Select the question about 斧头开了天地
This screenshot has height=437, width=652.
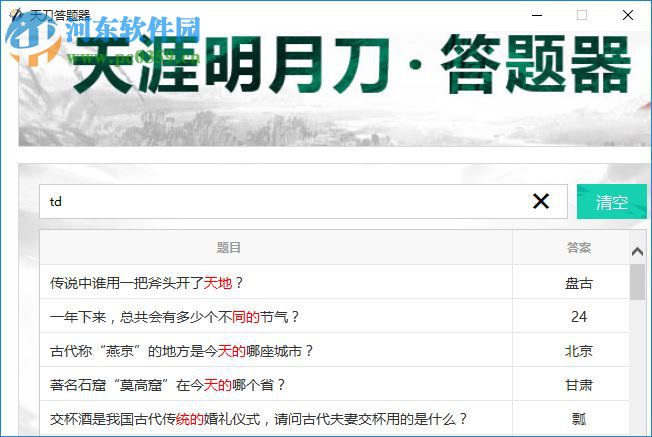(276, 283)
